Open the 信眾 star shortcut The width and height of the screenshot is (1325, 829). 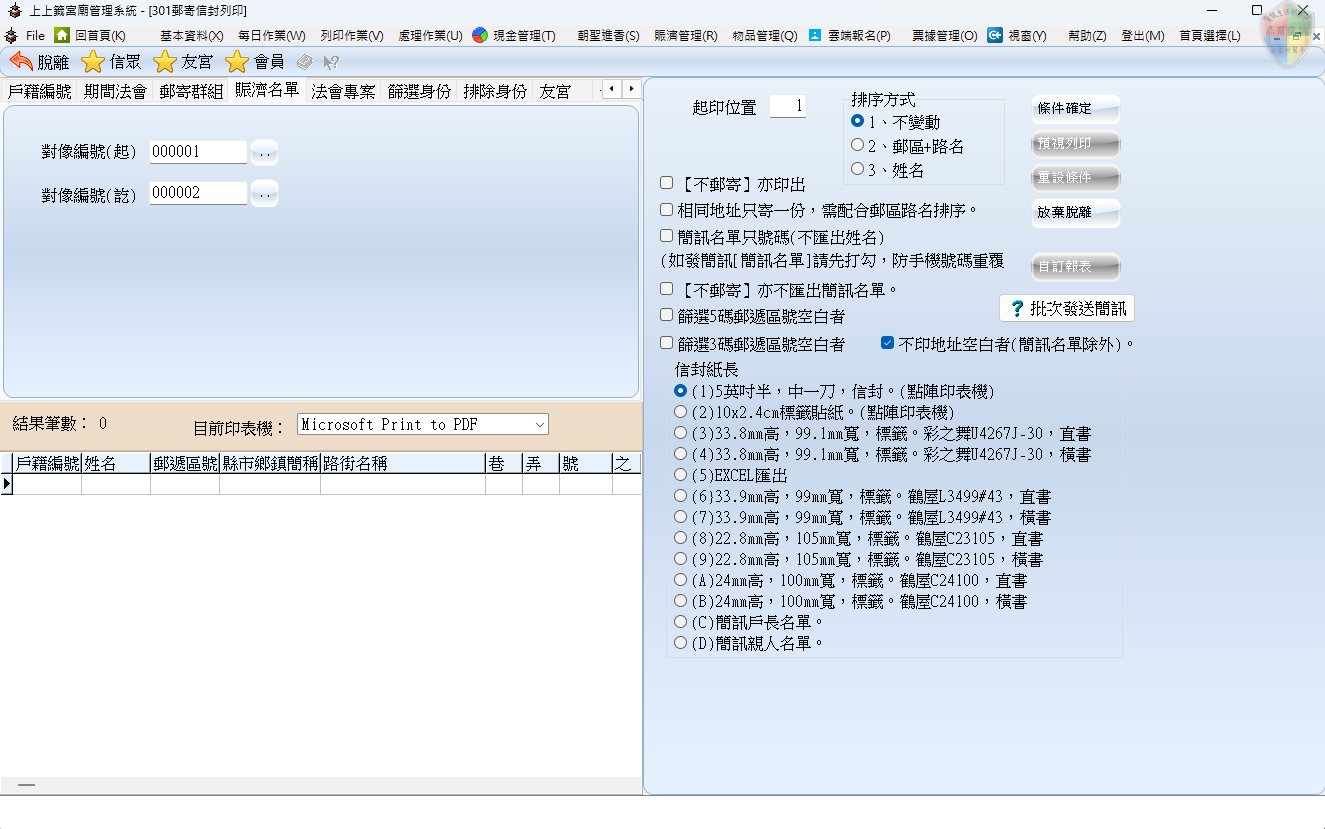93,62
